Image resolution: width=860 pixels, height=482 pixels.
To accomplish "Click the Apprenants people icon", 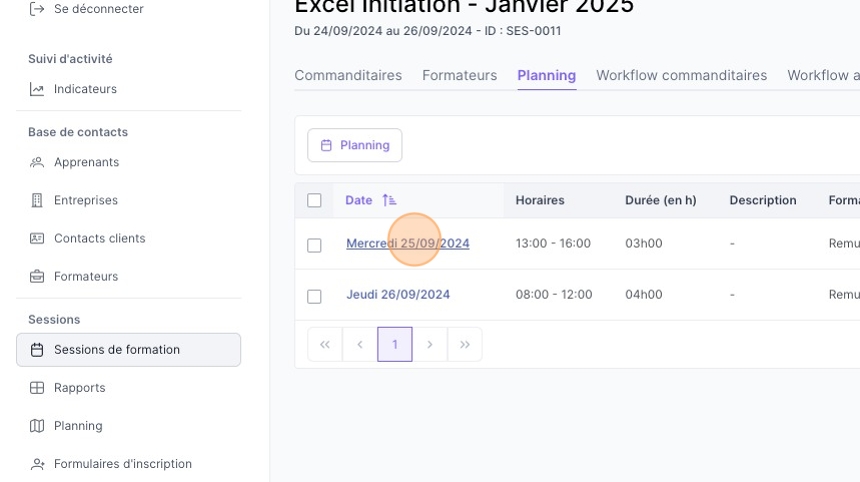I will click(37, 162).
